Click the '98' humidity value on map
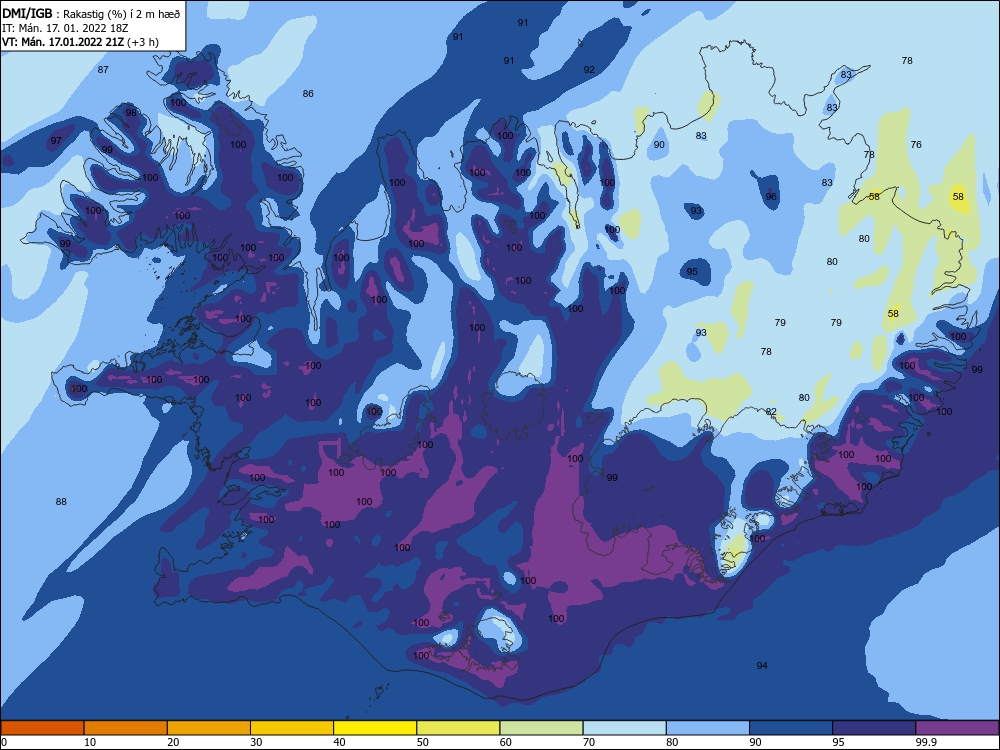This screenshot has width=1000, height=750. point(131,112)
